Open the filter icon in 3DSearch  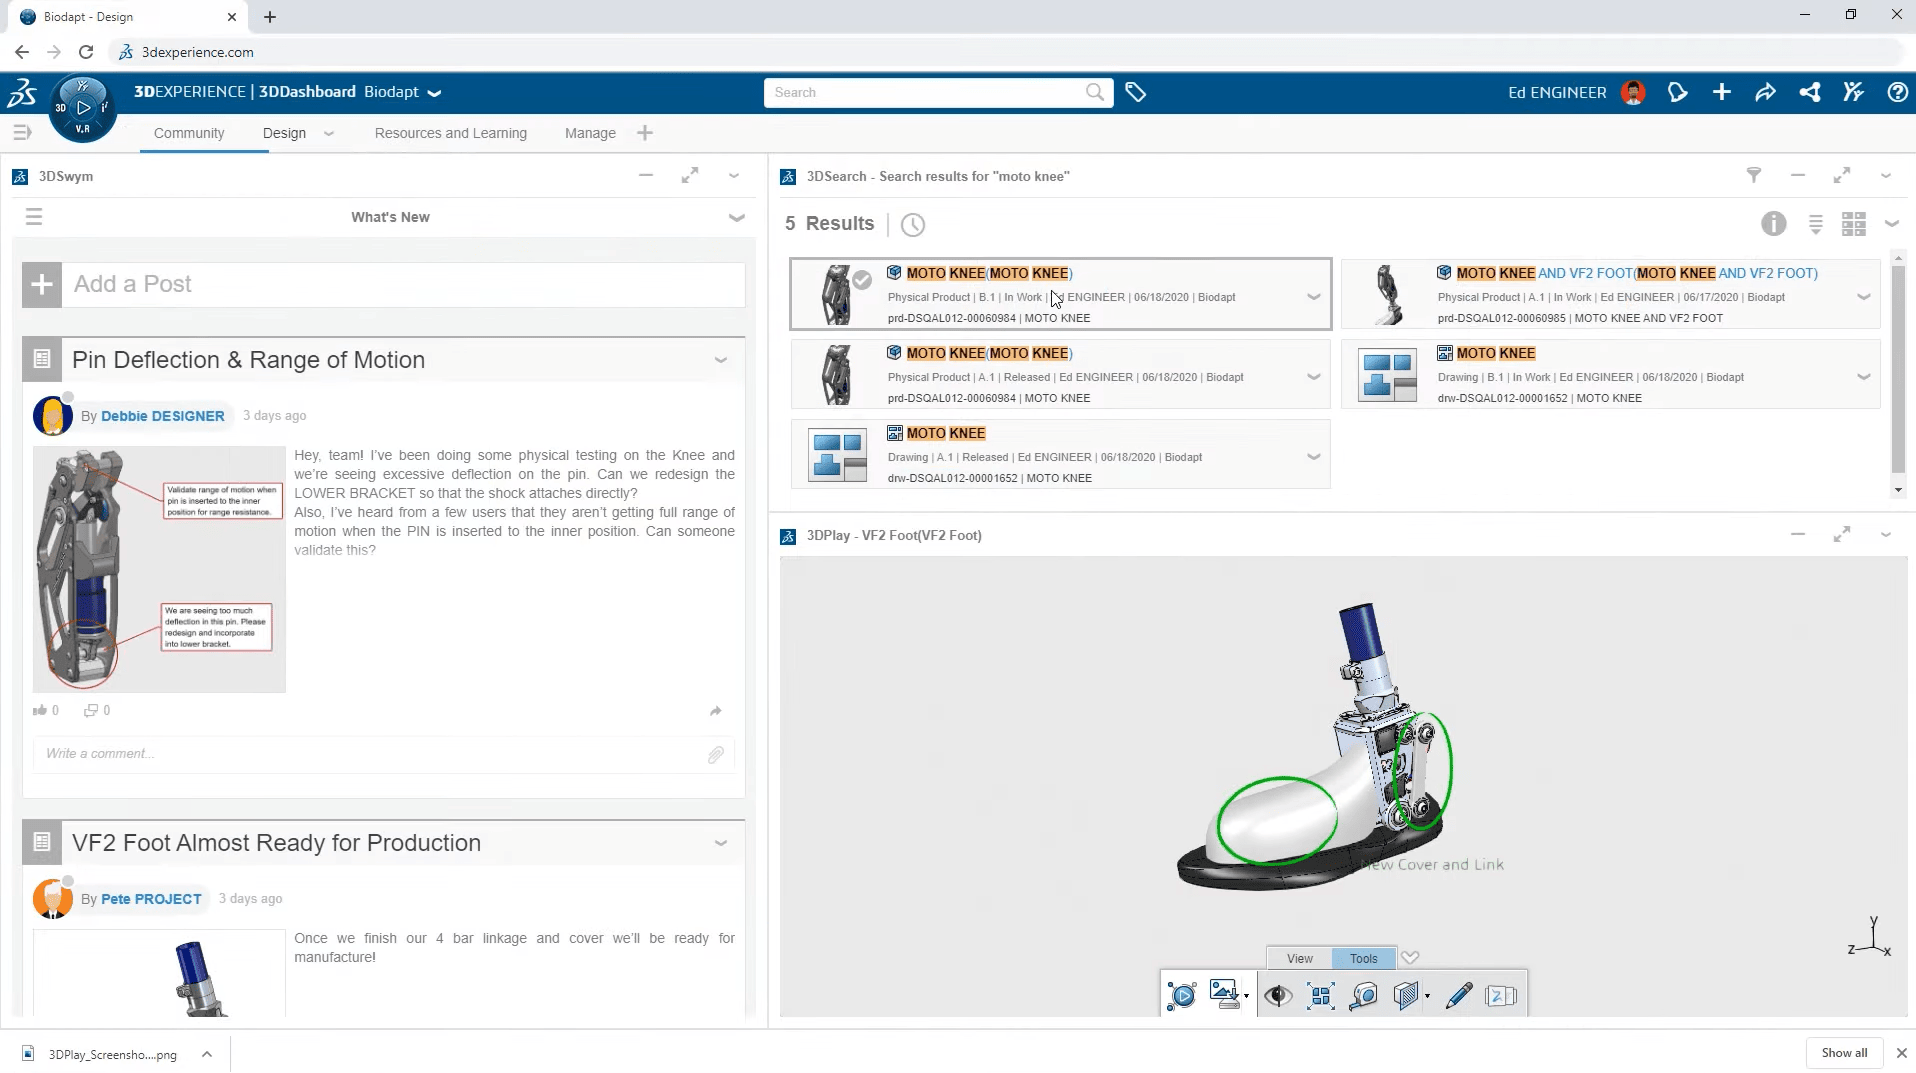1753,175
